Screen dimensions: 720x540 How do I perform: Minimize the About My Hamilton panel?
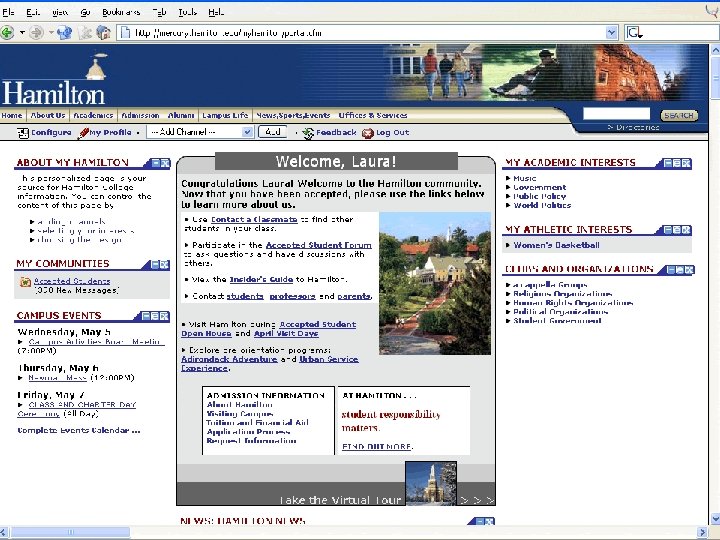(x=156, y=163)
